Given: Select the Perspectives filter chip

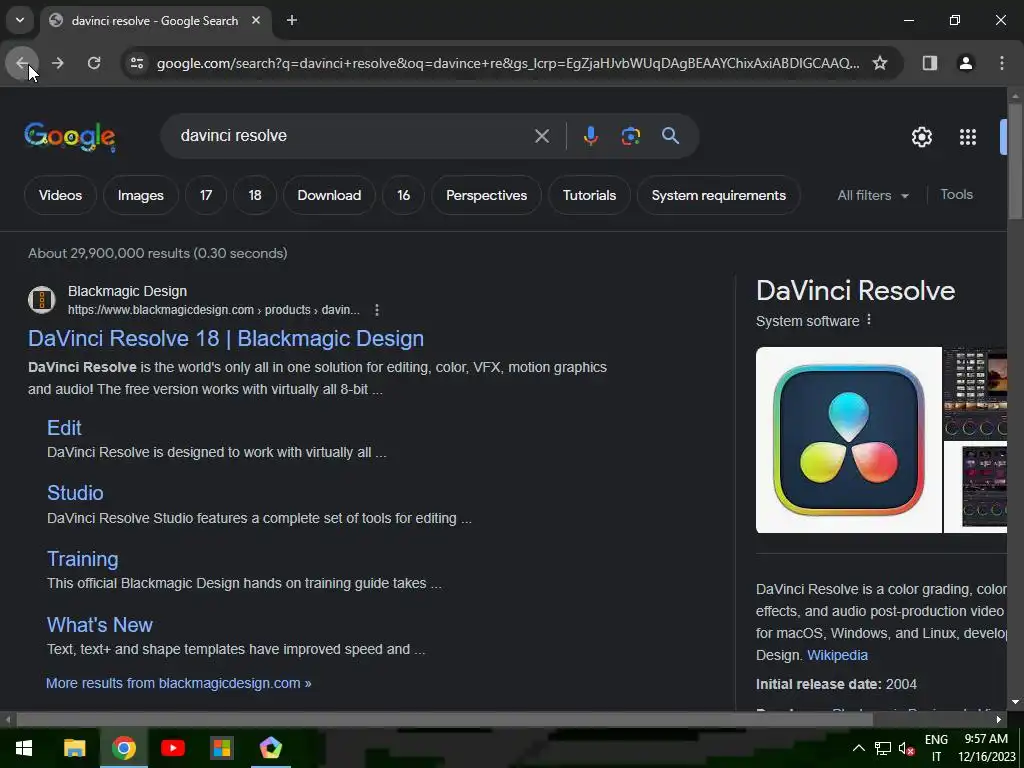Looking at the screenshot, I should (x=487, y=195).
